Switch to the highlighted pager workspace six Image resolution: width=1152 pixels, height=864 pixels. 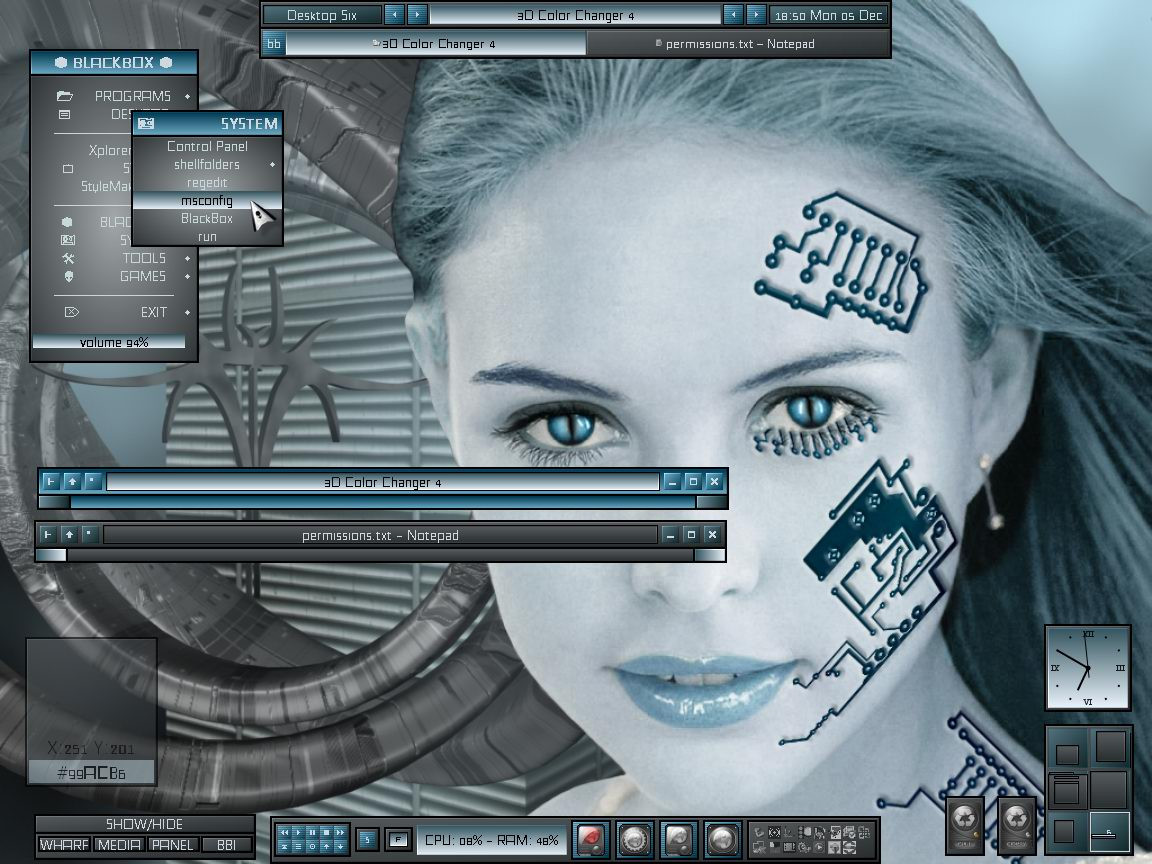point(1109,832)
